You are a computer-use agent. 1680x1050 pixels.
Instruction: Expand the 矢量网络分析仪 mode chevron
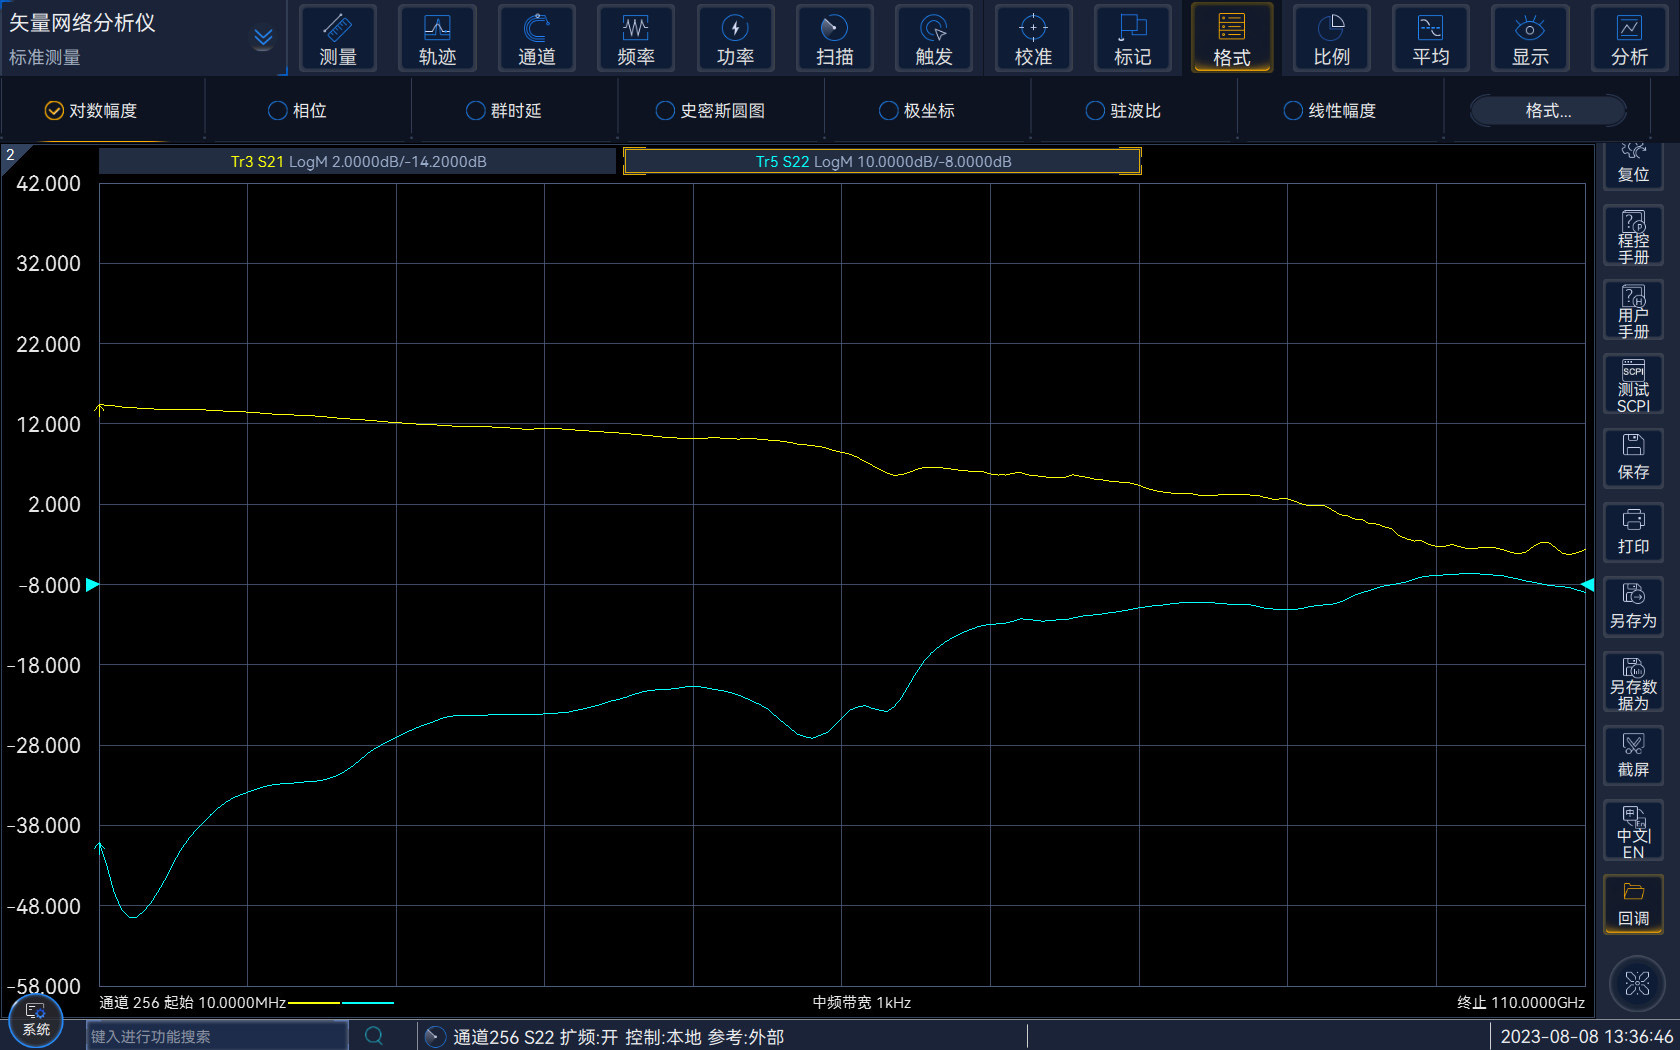click(x=263, y=39)
